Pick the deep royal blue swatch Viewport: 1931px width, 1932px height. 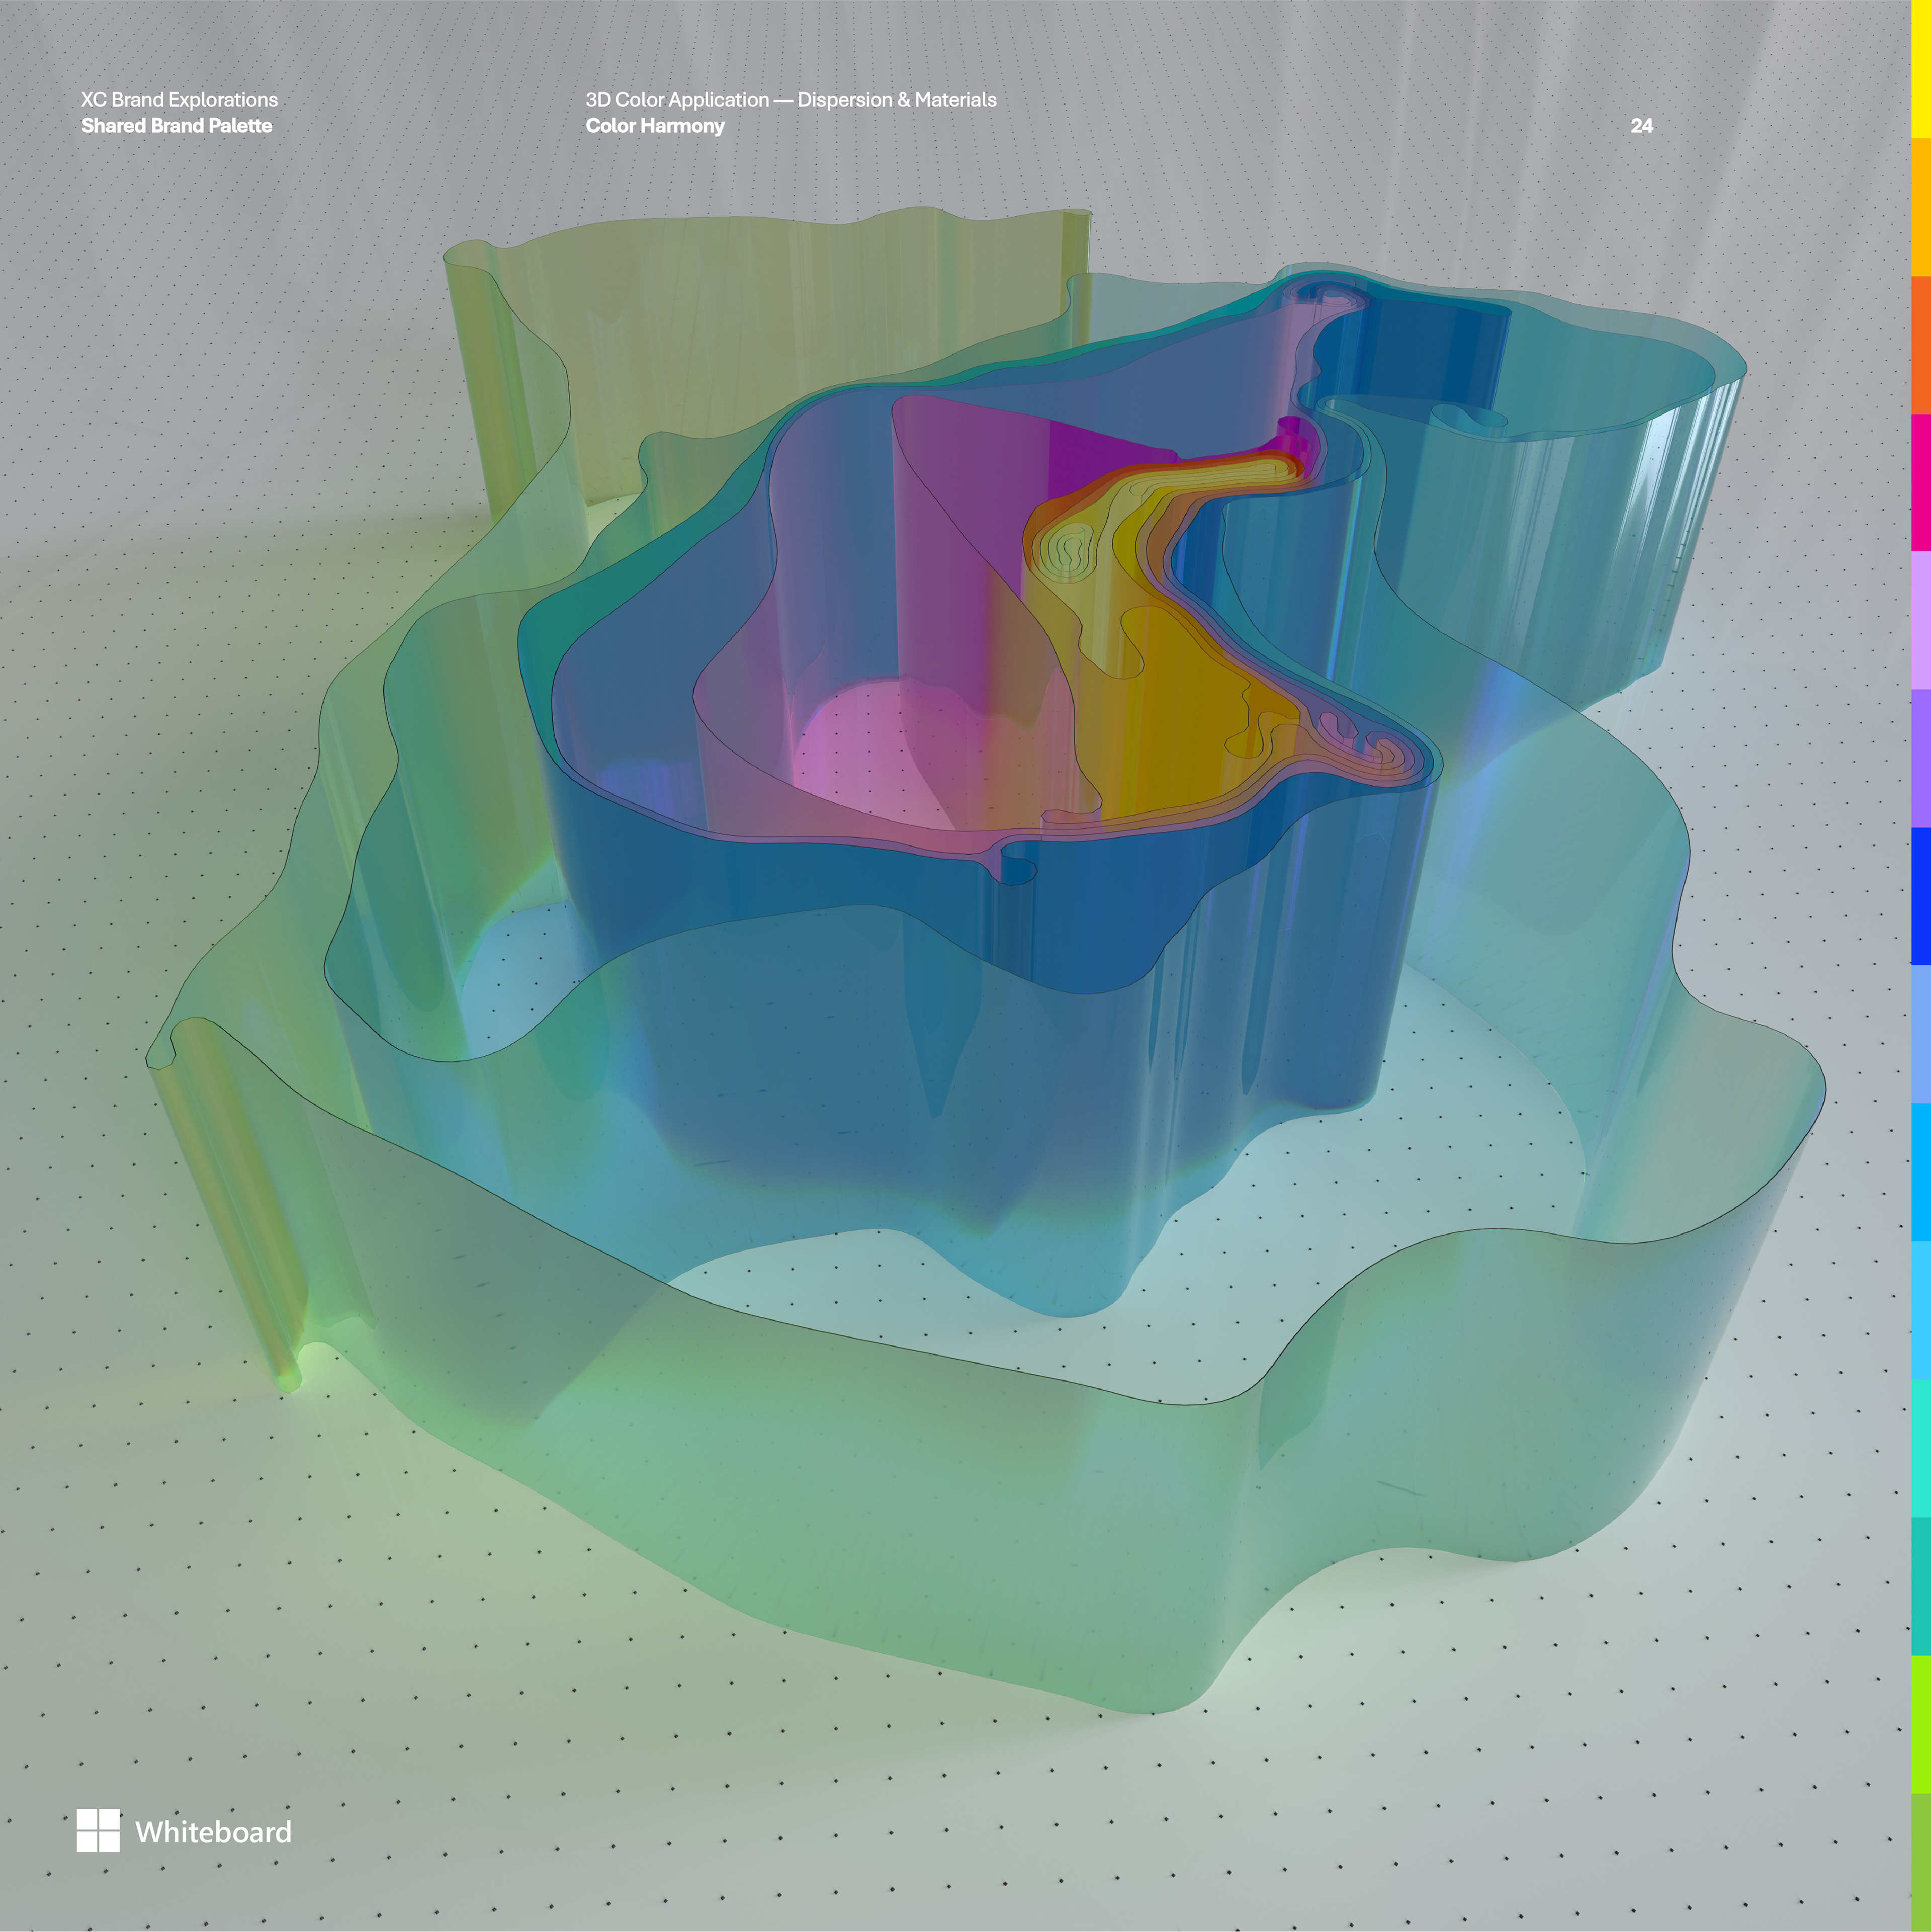[x=1920, y=896]
